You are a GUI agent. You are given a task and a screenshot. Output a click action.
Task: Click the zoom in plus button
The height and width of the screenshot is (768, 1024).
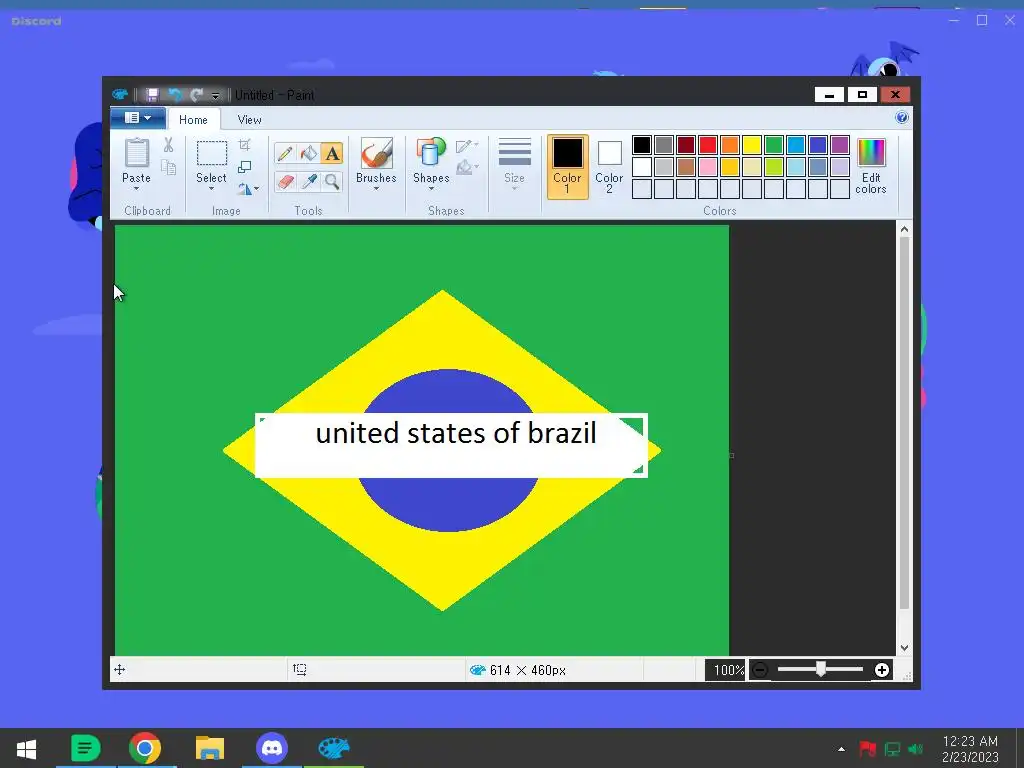[x=882, y=669]
